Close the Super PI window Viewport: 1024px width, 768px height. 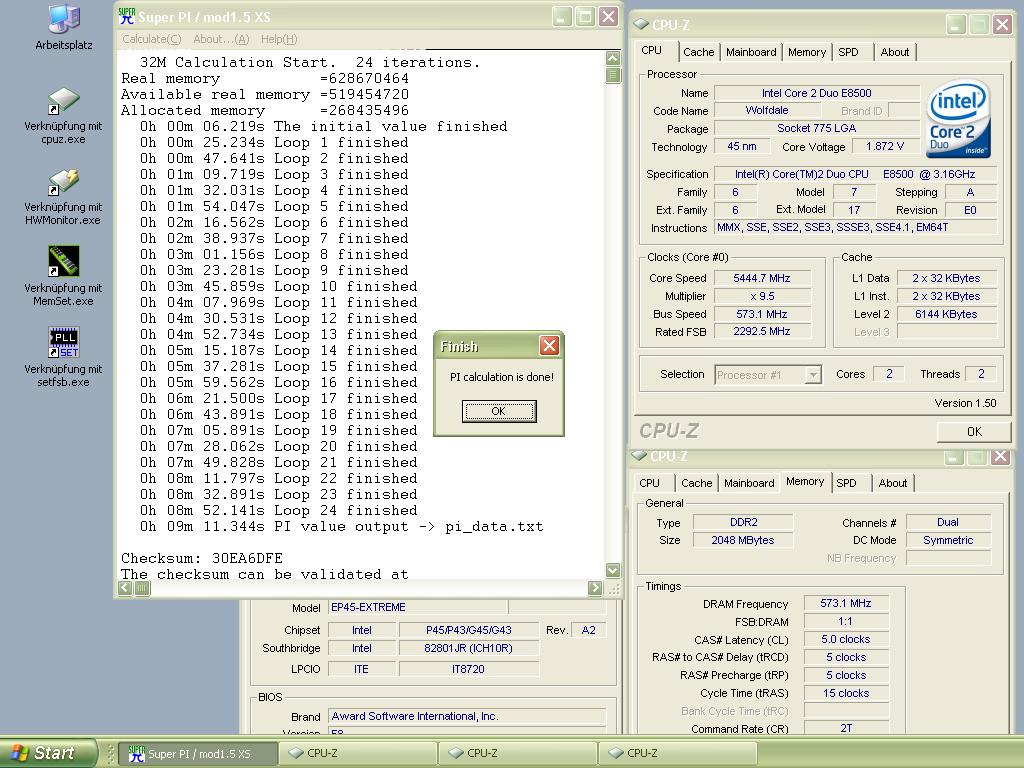coord(609,16)
